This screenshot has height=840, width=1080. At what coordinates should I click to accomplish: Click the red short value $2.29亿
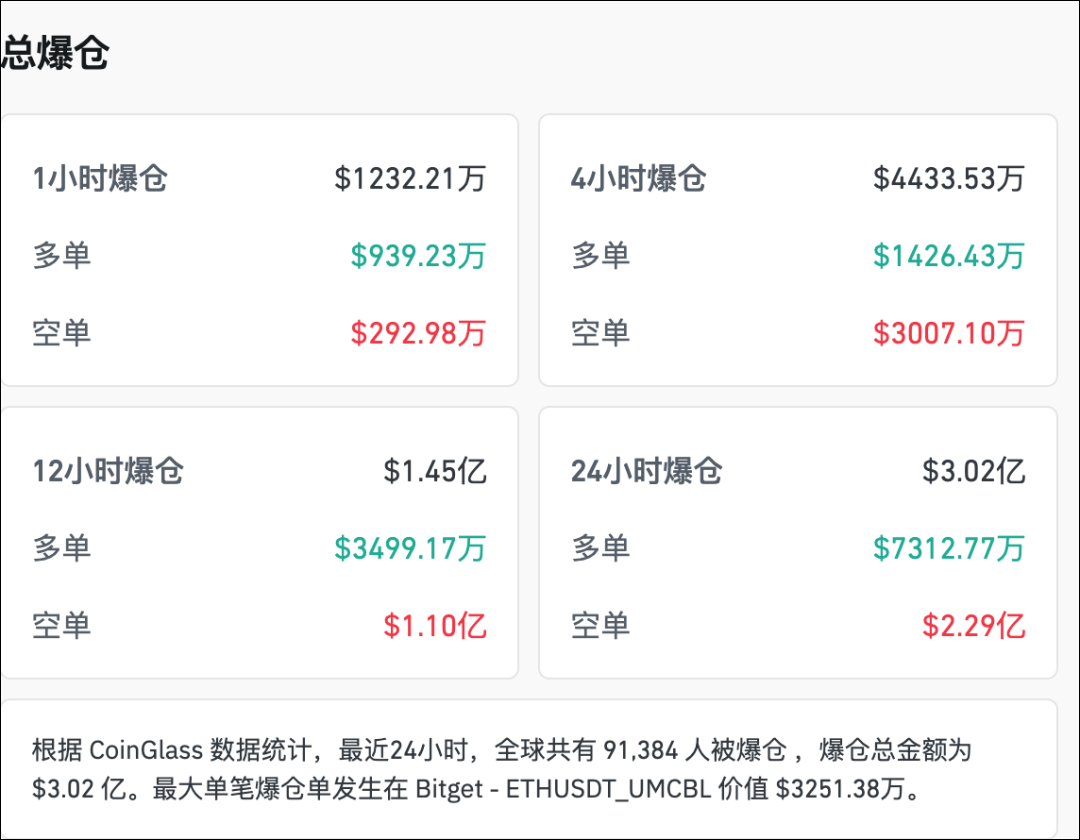(974, 626)
